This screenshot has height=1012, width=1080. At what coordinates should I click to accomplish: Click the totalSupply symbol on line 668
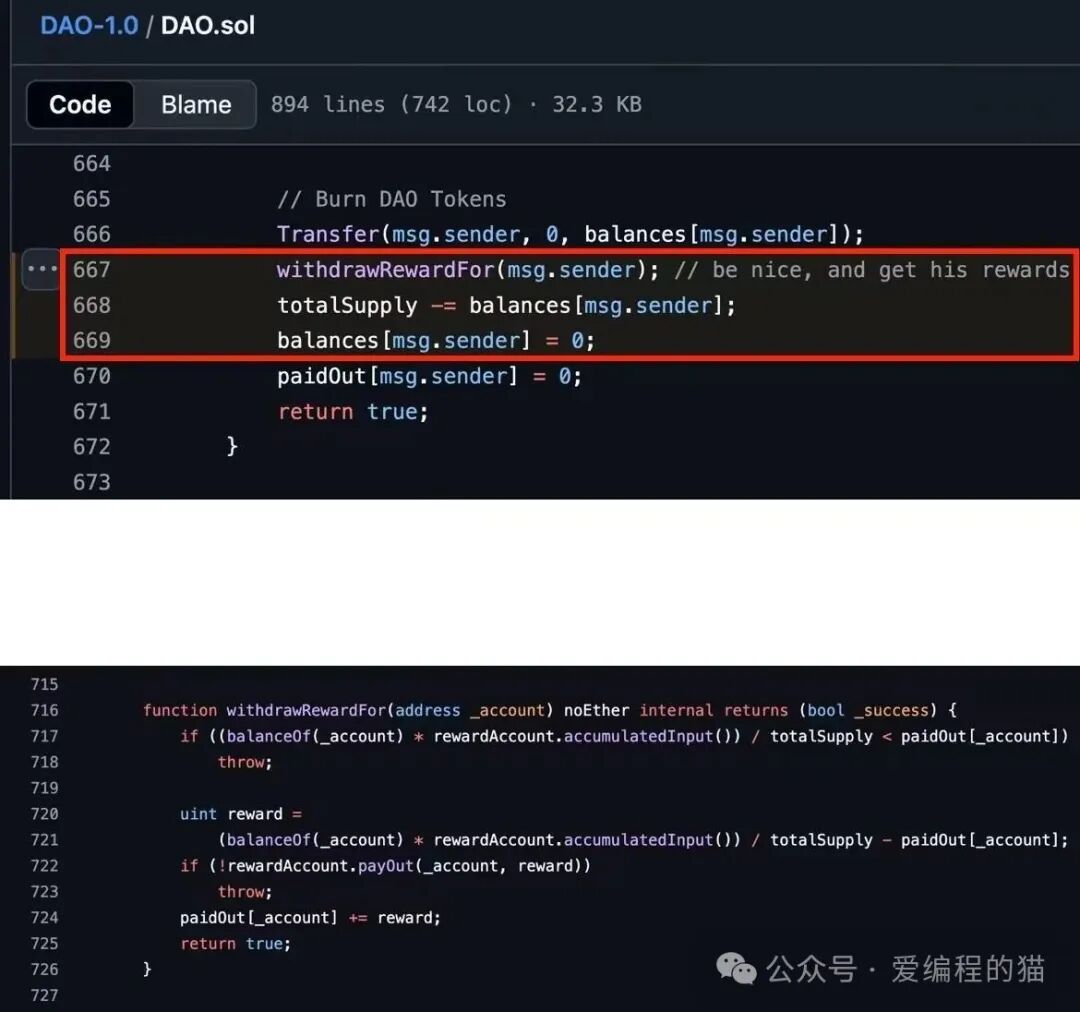[x=346, y=305]
